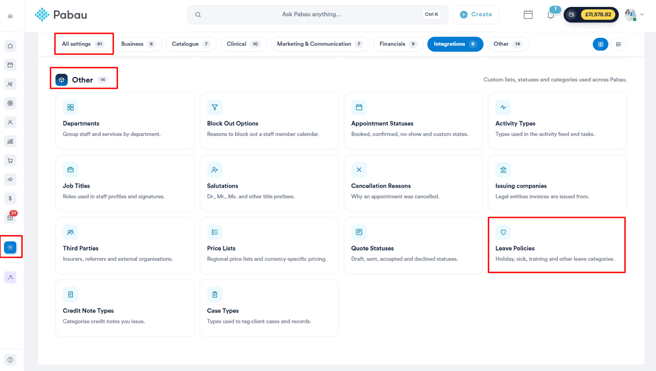The image size is (656, 371).
Task: Click the Ask Pabau anything search field
Action: [x=318, y=15]
